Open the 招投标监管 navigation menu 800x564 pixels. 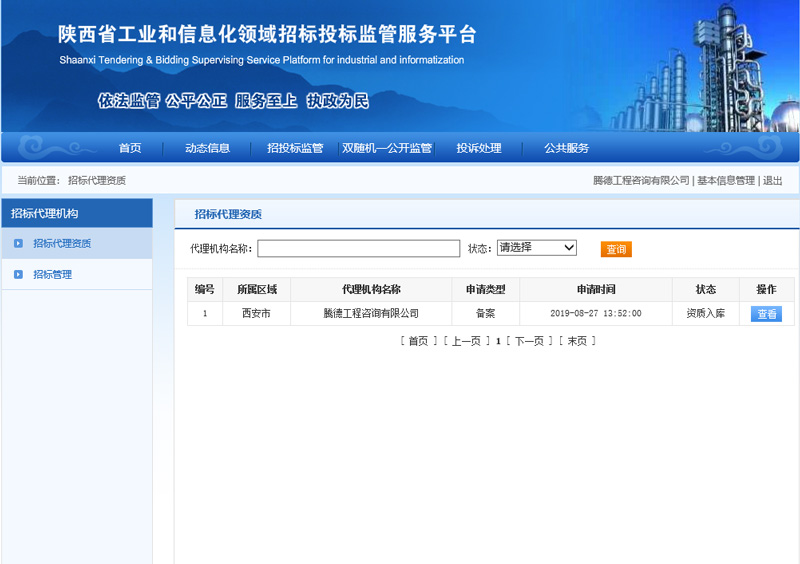[295, 148]
